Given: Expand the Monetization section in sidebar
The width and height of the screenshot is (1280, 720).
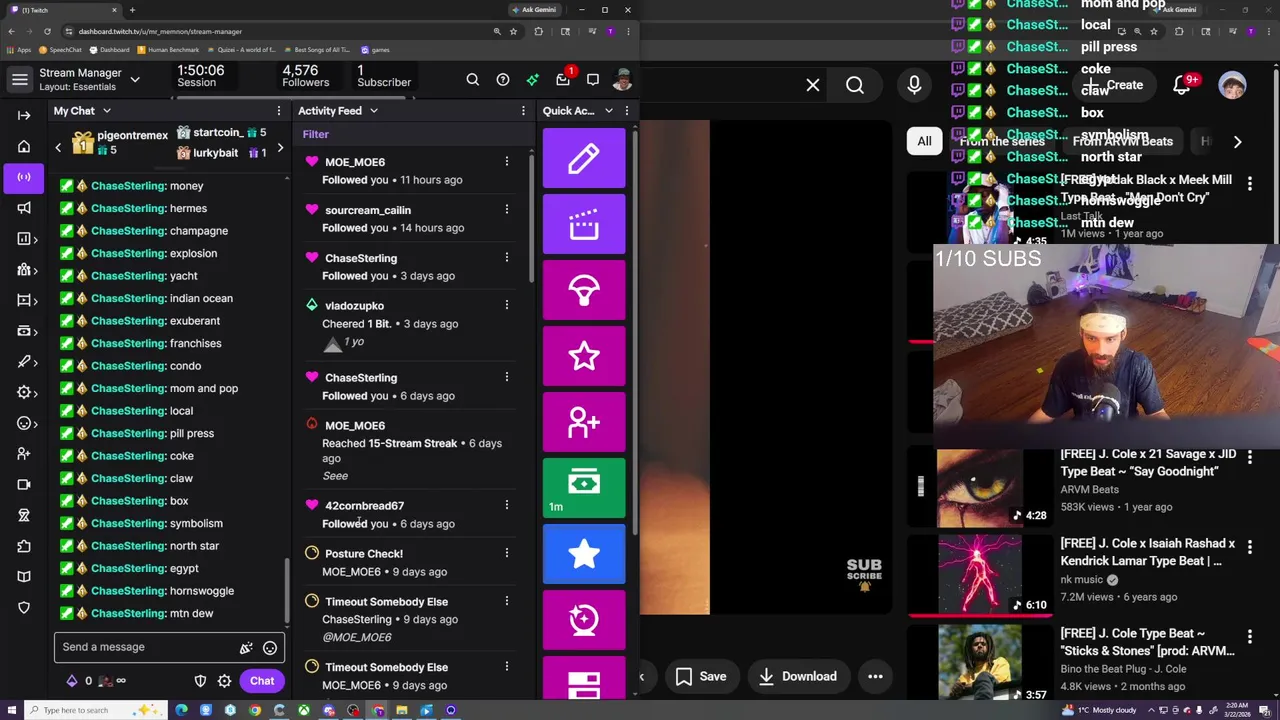Looking at the screenshot, I should pos(27,331).
